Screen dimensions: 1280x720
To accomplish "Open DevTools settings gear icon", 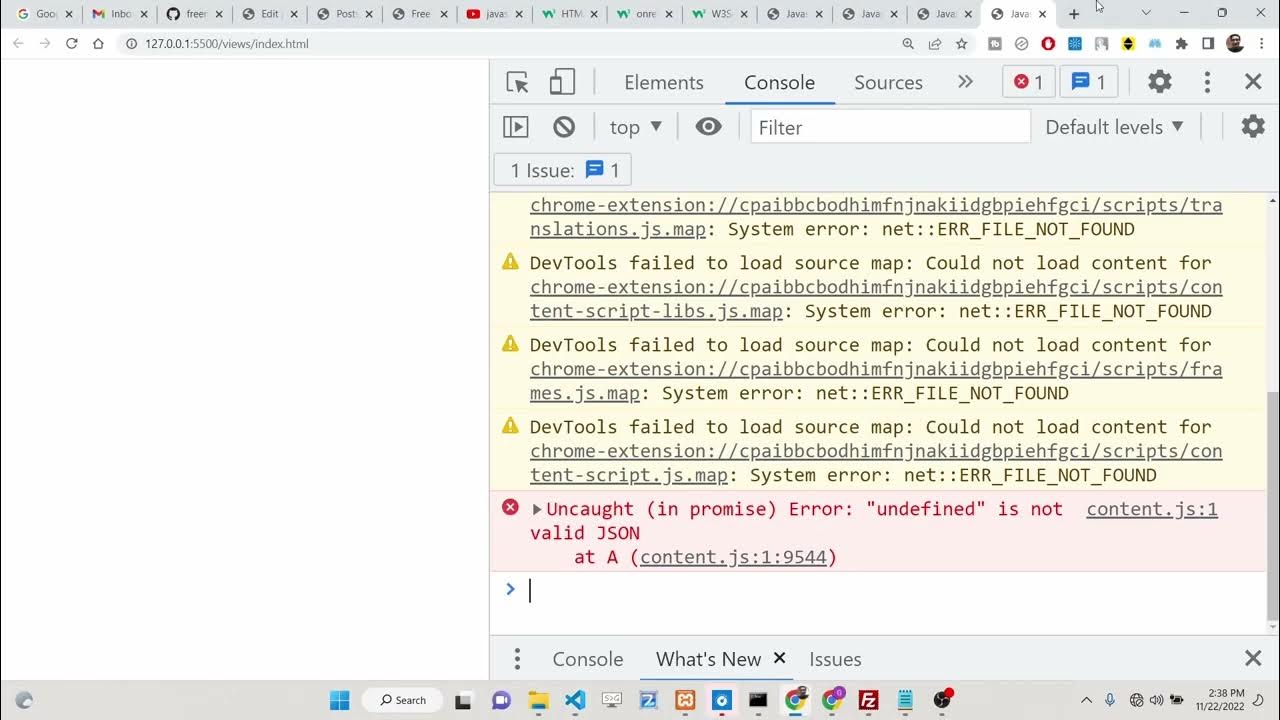I will [1159, 82].
